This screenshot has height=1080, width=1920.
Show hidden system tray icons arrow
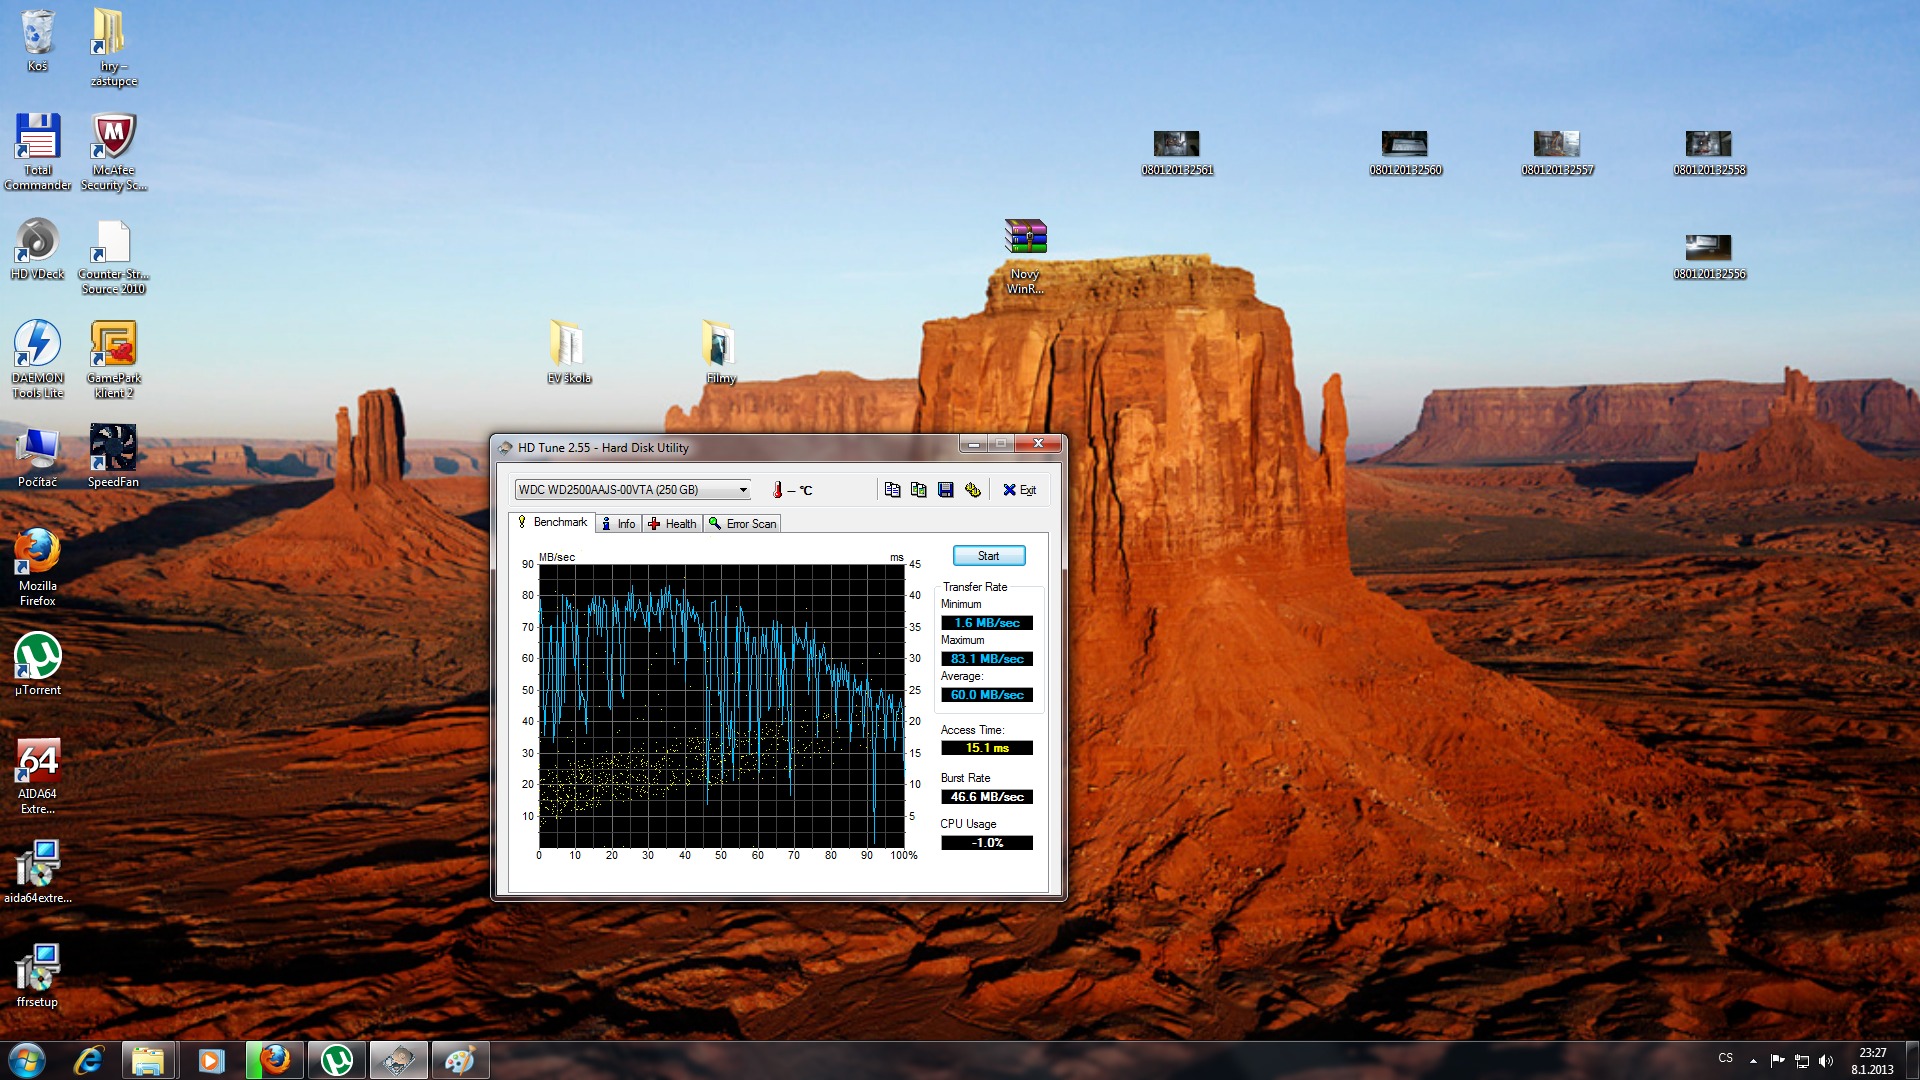(x=1753, y=1060)
